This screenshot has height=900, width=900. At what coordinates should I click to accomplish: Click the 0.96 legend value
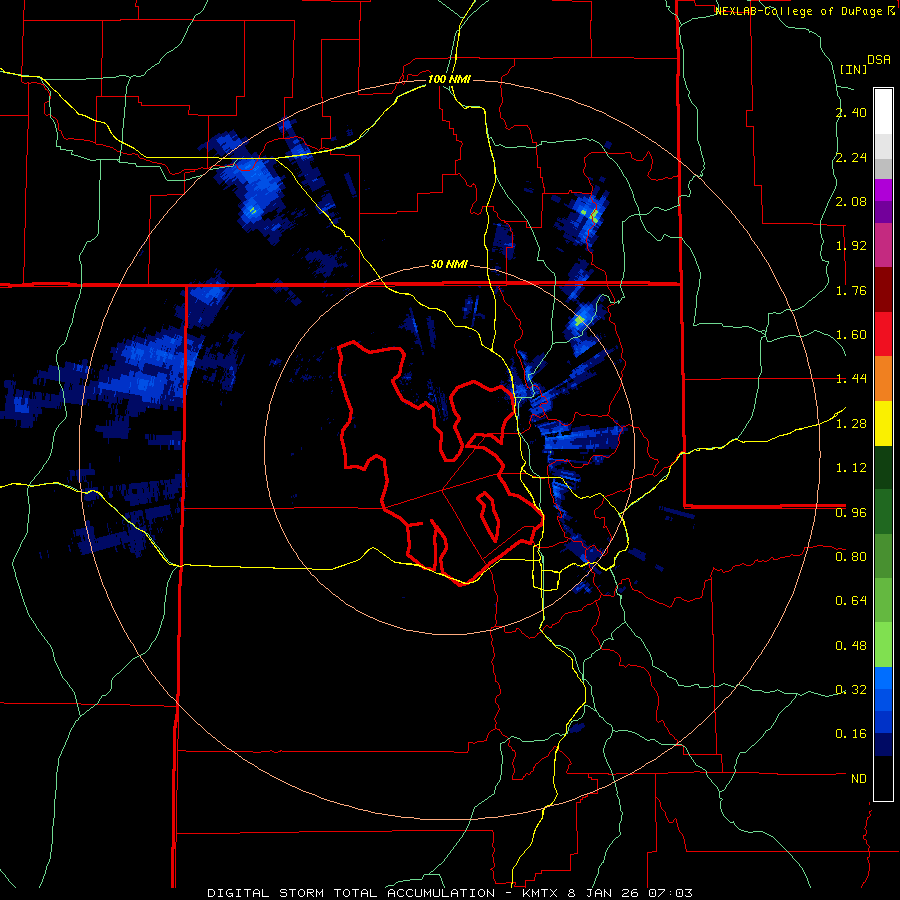click(851, 513)
